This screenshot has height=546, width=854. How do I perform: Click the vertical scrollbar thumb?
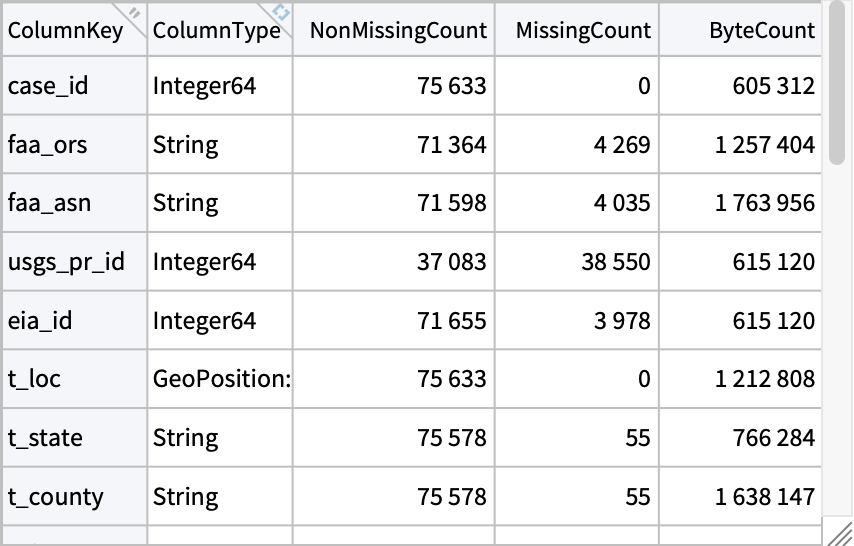pos(838,85)
